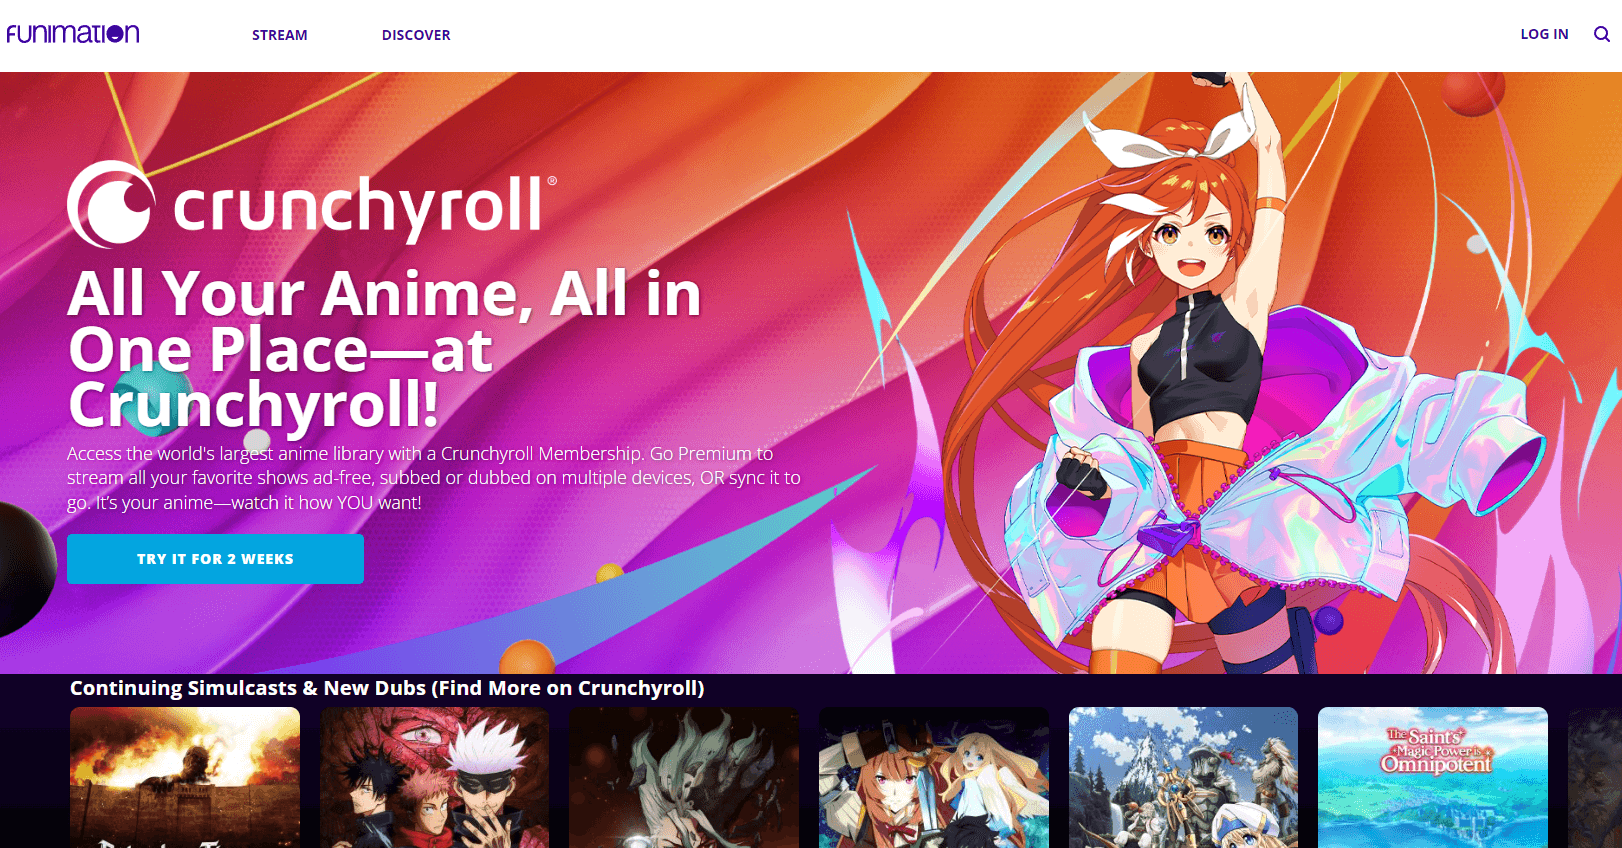Click the LOG IN link
Screen dimensions: 1622x848
1544,34
